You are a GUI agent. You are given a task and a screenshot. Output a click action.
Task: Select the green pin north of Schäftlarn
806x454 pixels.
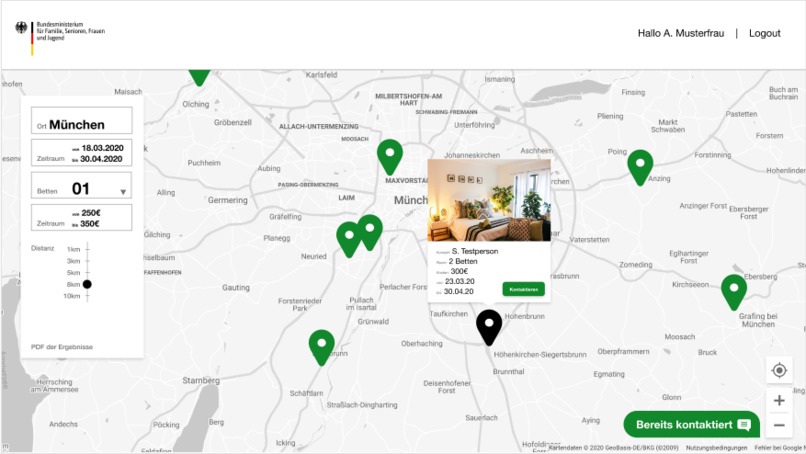point(322,347)
